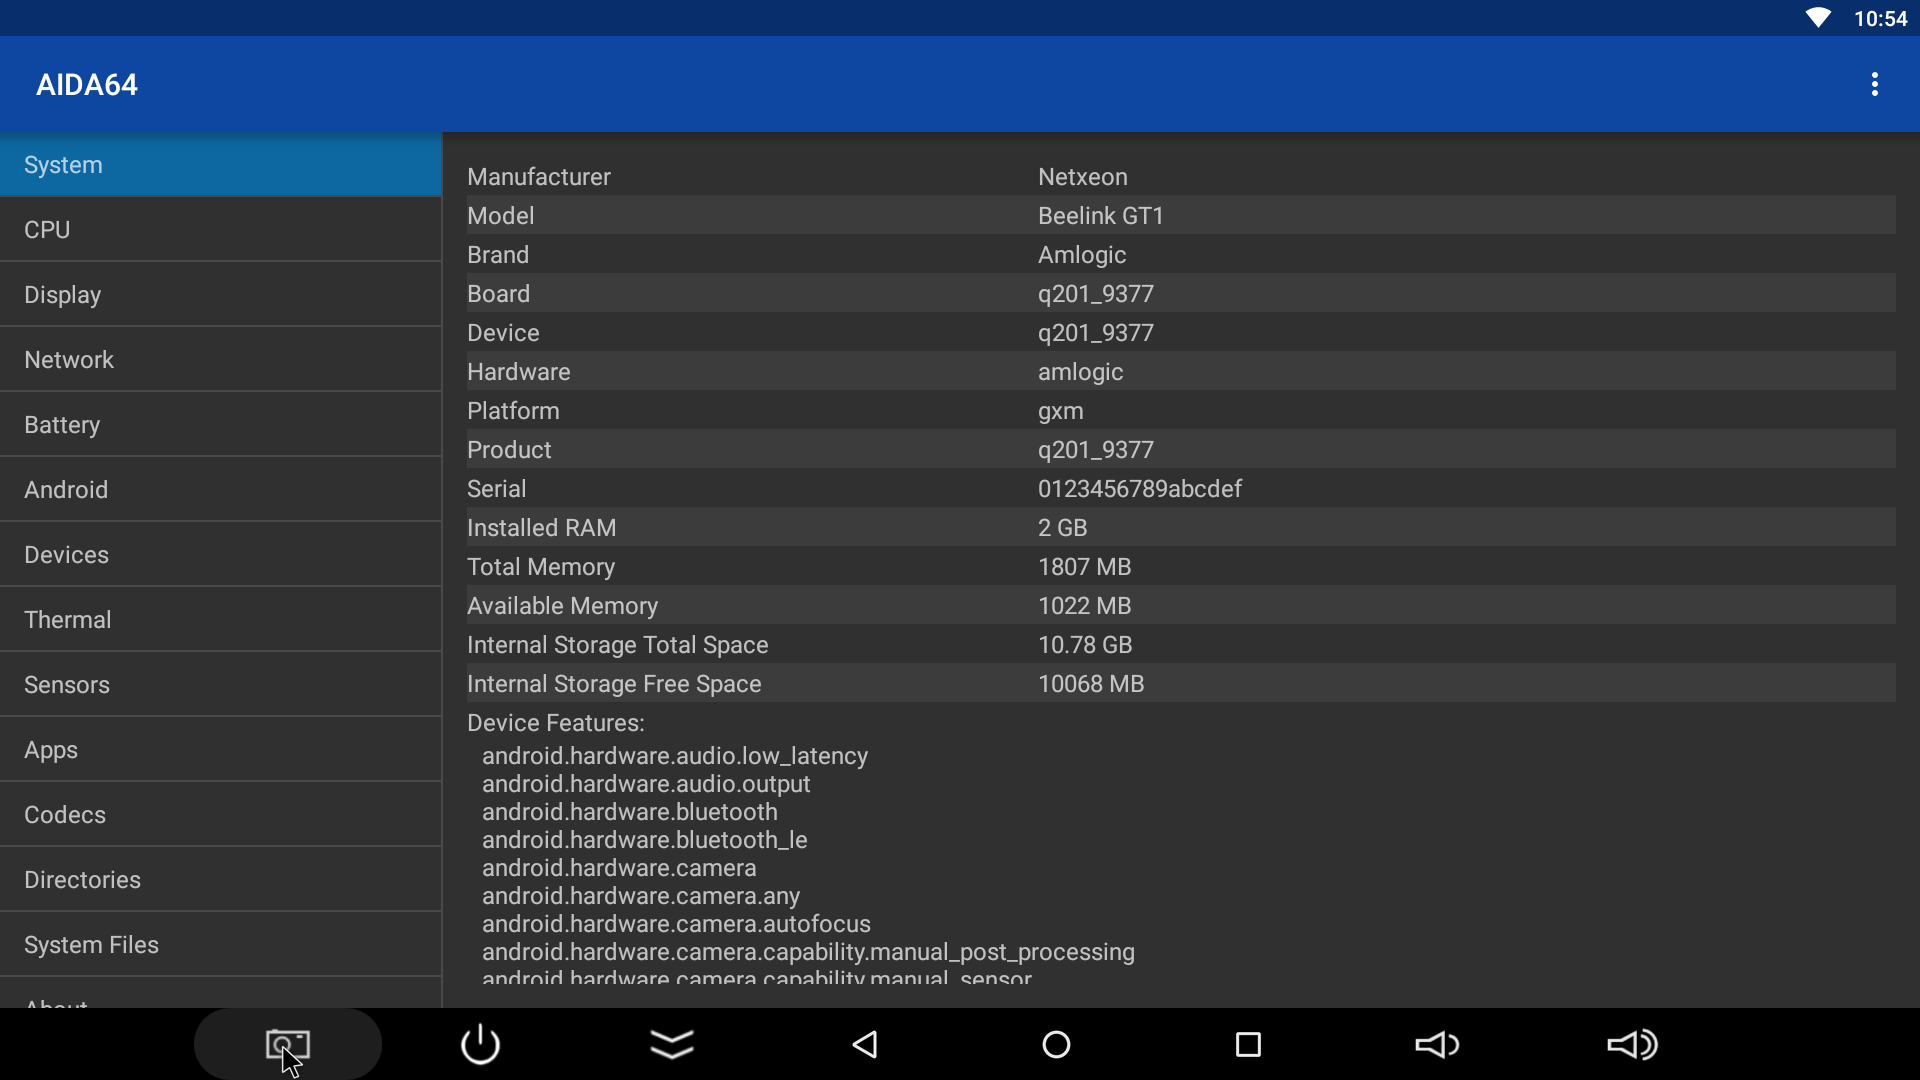1920x1080 pixels.
Task: Tap the Home circle navigation icon
Action: 1056,1045
